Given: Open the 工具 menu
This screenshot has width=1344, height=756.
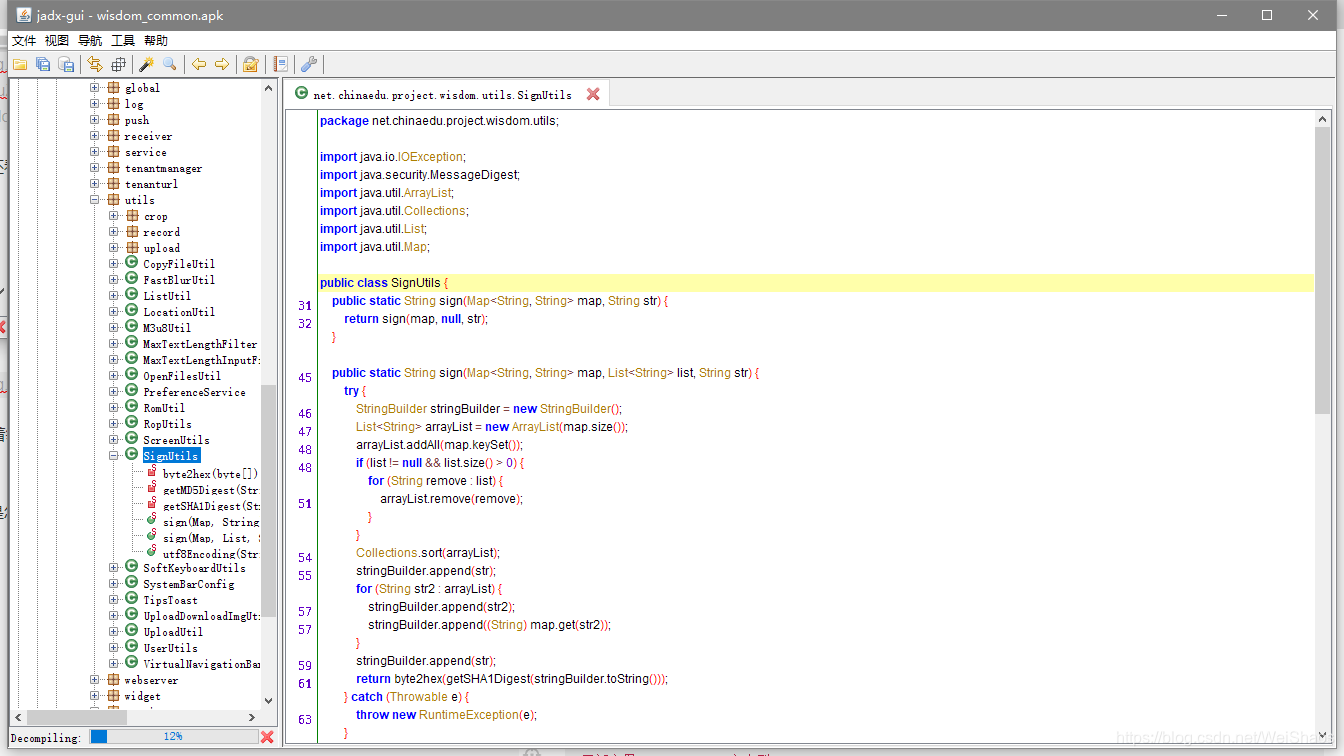Looking at the screenshot, I should point(123,40).
